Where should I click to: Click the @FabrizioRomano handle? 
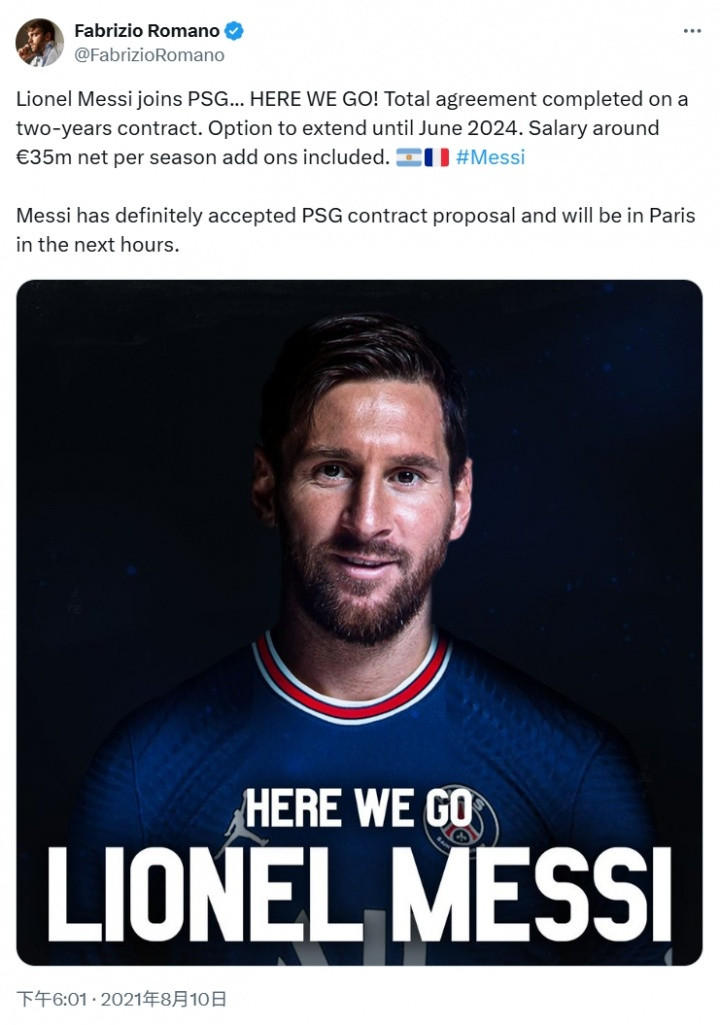tap(149, 55)
